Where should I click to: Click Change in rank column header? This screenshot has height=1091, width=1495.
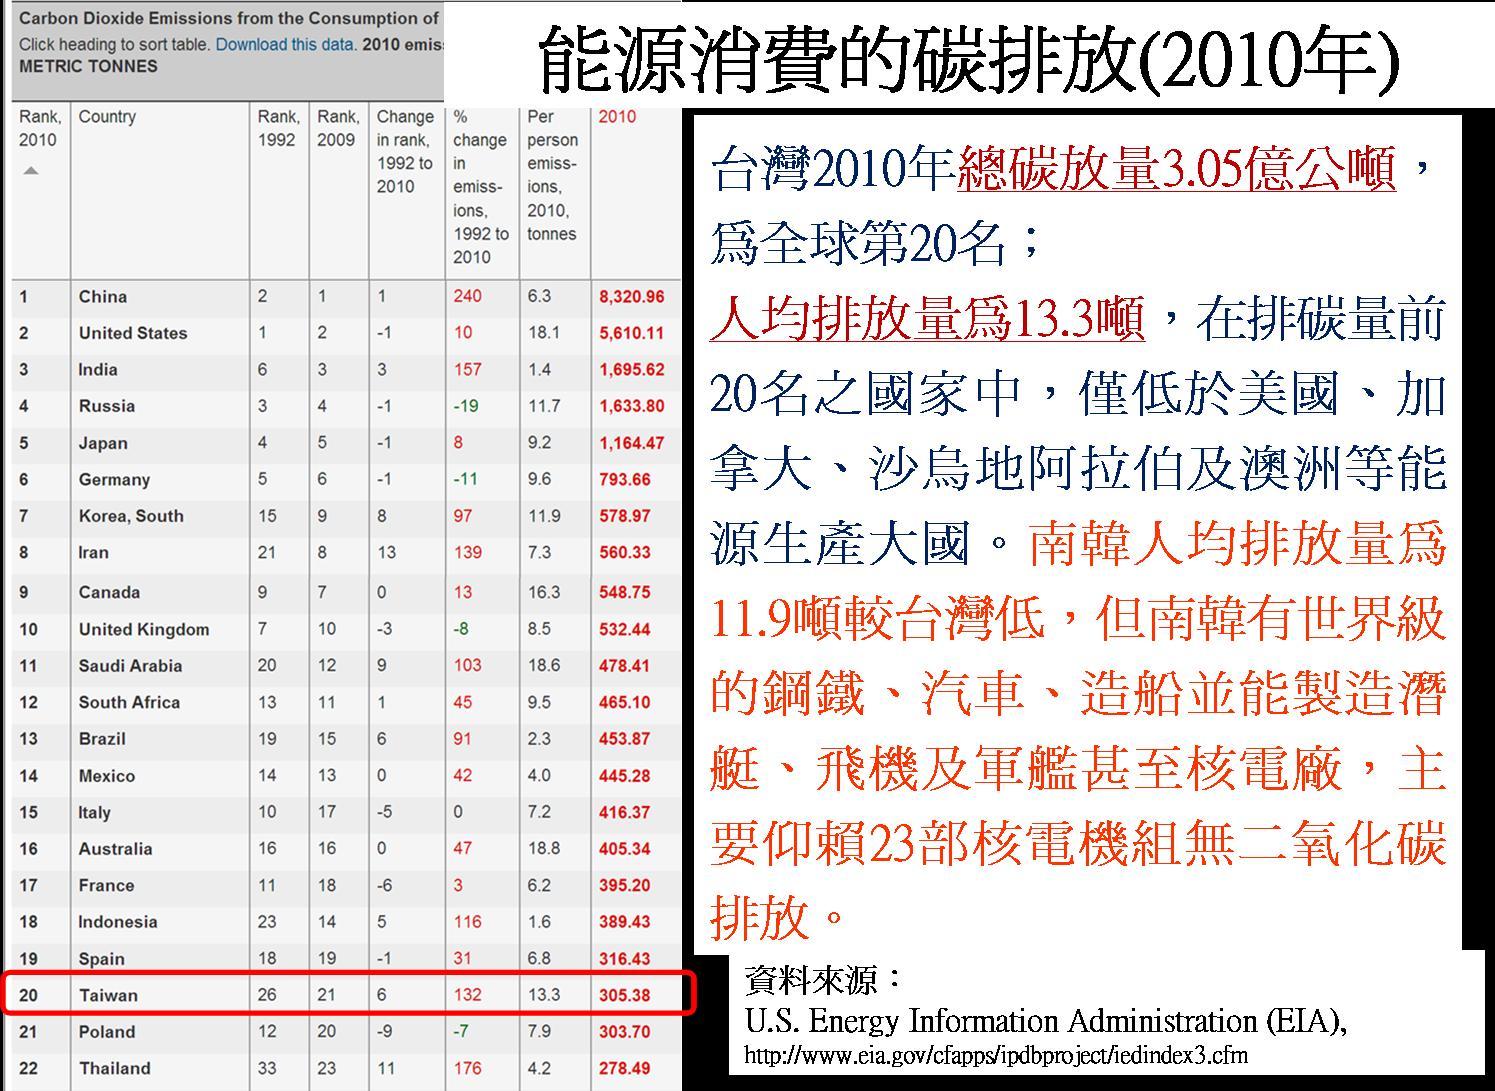(405, 151)
